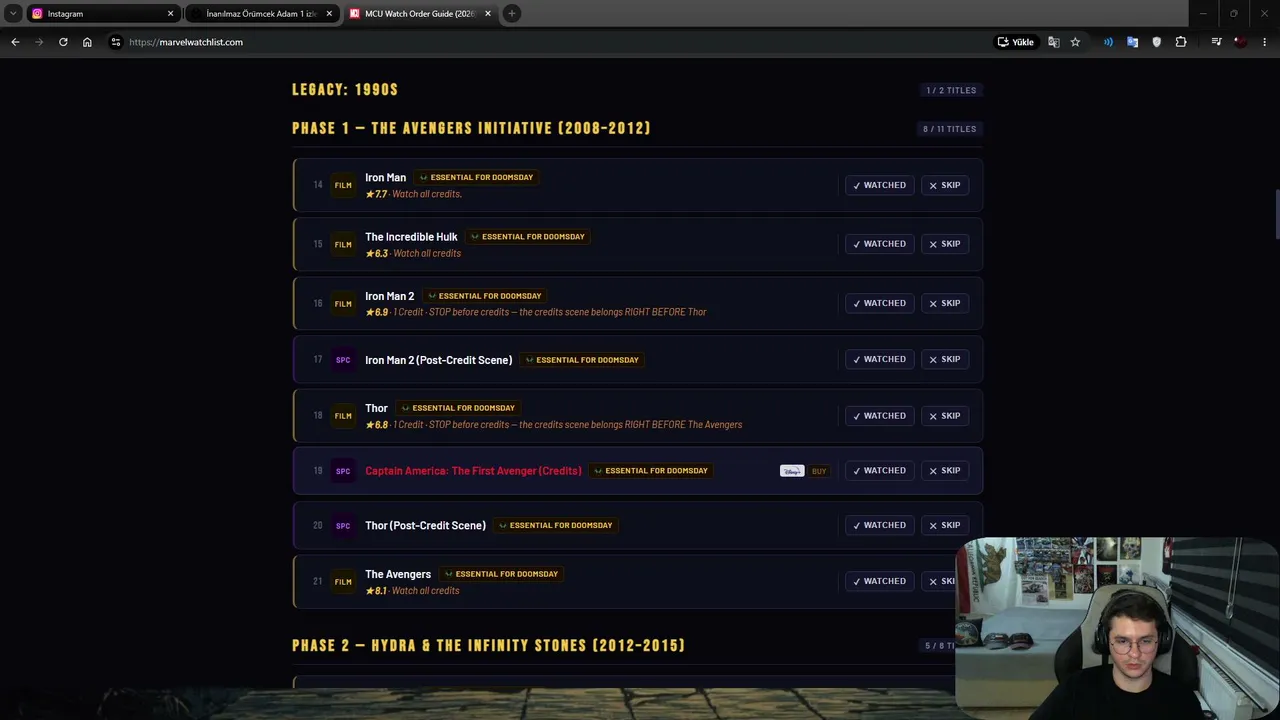View site information for marvelwatchlist.com
The width and height of the screenshot is (1280, 720).
[116, 42]
